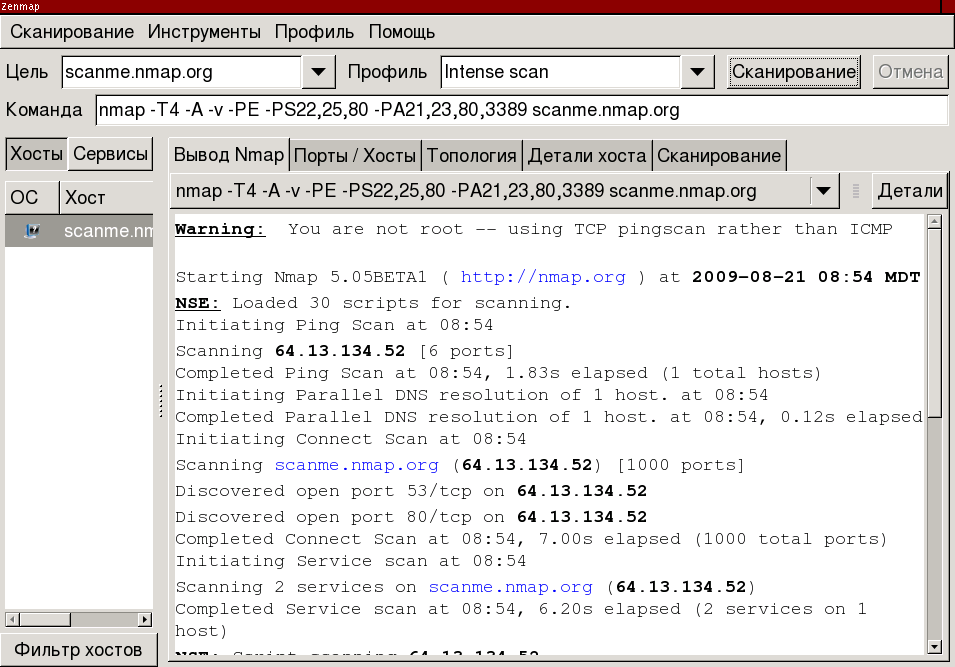Switch to the Хосты side tab
This screenshot has width=955, height=667.
37,154
